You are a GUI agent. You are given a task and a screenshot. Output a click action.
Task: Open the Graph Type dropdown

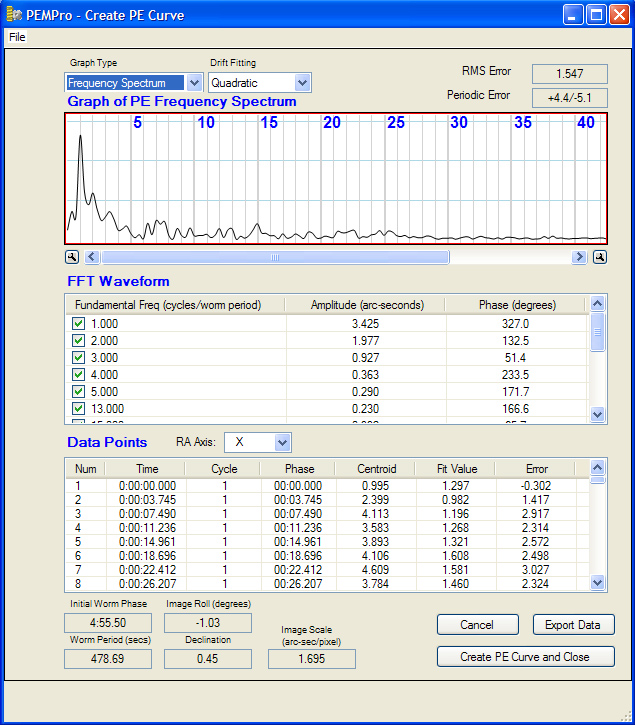click(194, 83)
